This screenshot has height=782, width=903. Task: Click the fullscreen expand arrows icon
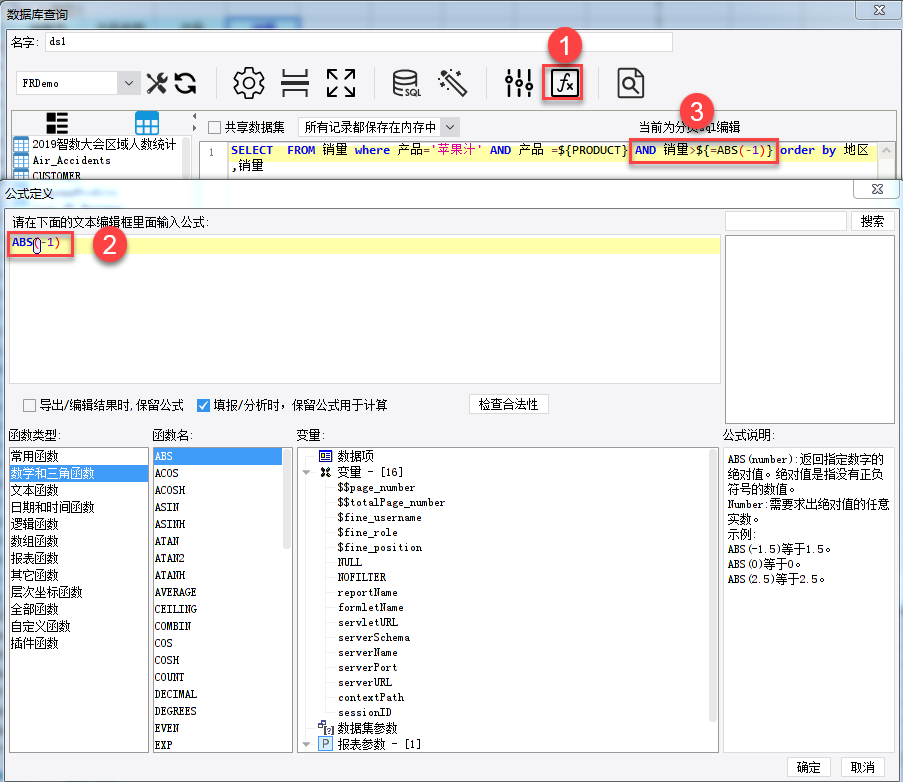tap(341, 83)
